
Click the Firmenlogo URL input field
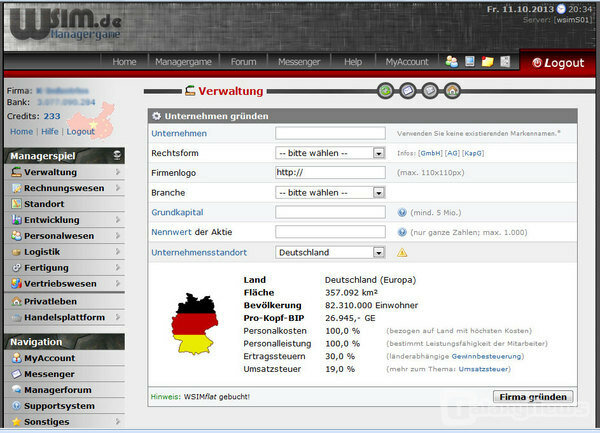(330, 173)
